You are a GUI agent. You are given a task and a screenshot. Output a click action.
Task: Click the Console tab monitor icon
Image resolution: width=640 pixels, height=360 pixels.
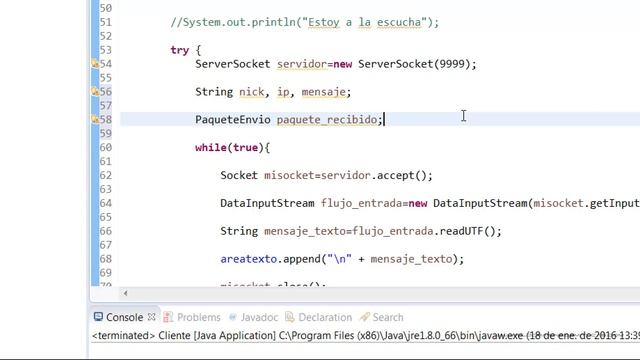(98, 317)
